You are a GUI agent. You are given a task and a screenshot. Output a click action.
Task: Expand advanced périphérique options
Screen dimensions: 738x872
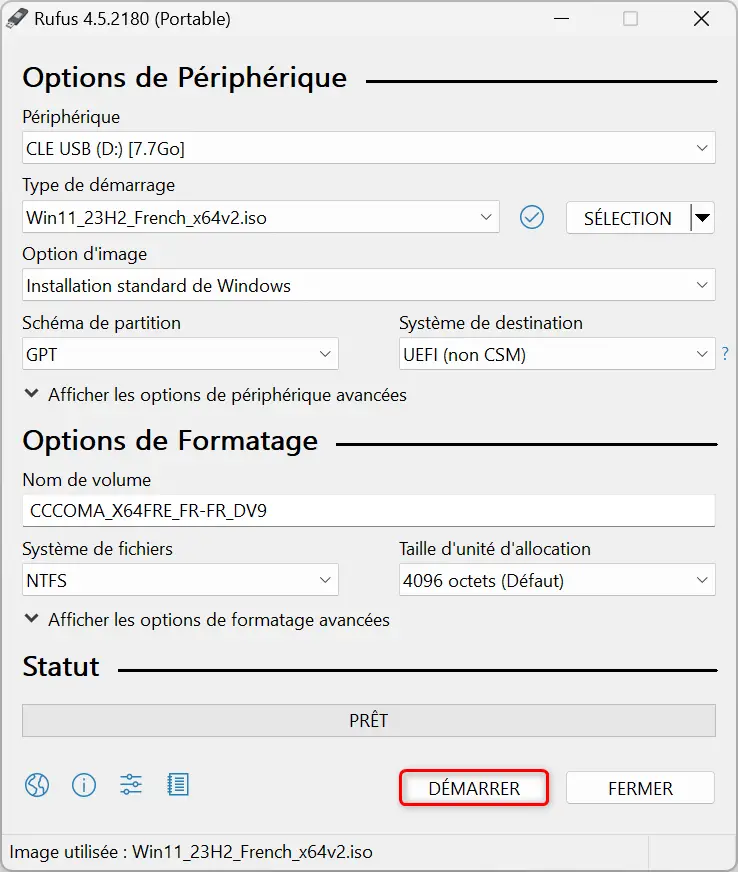click(216, 395)
